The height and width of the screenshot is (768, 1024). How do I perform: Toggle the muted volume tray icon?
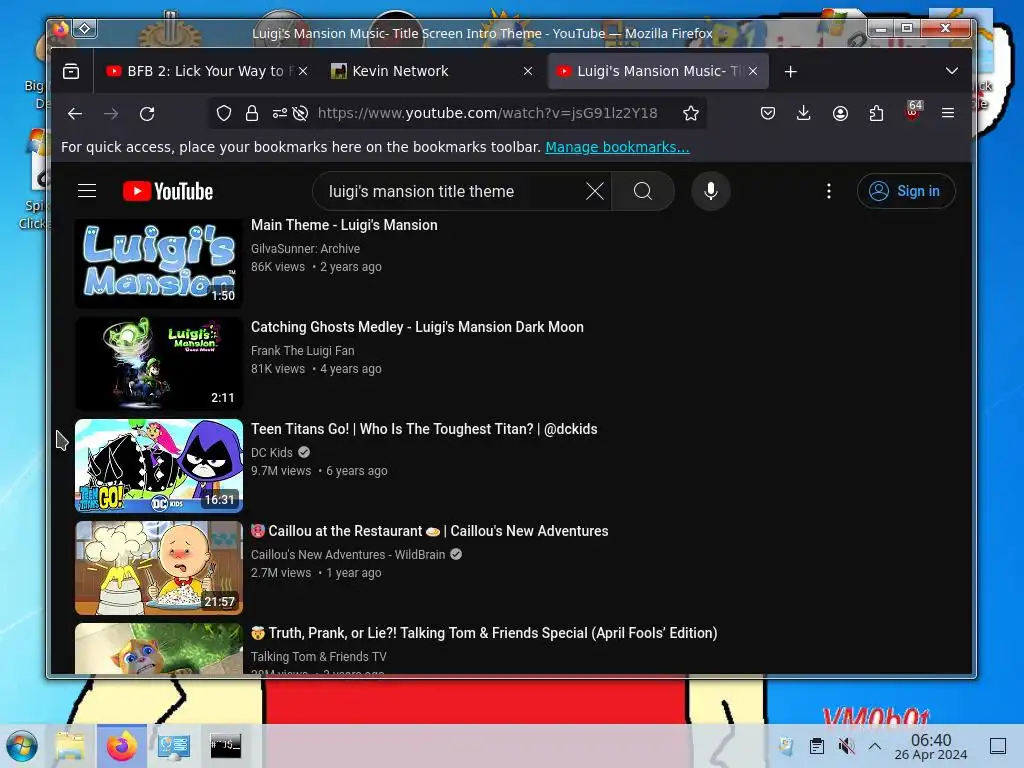(846, 746)
